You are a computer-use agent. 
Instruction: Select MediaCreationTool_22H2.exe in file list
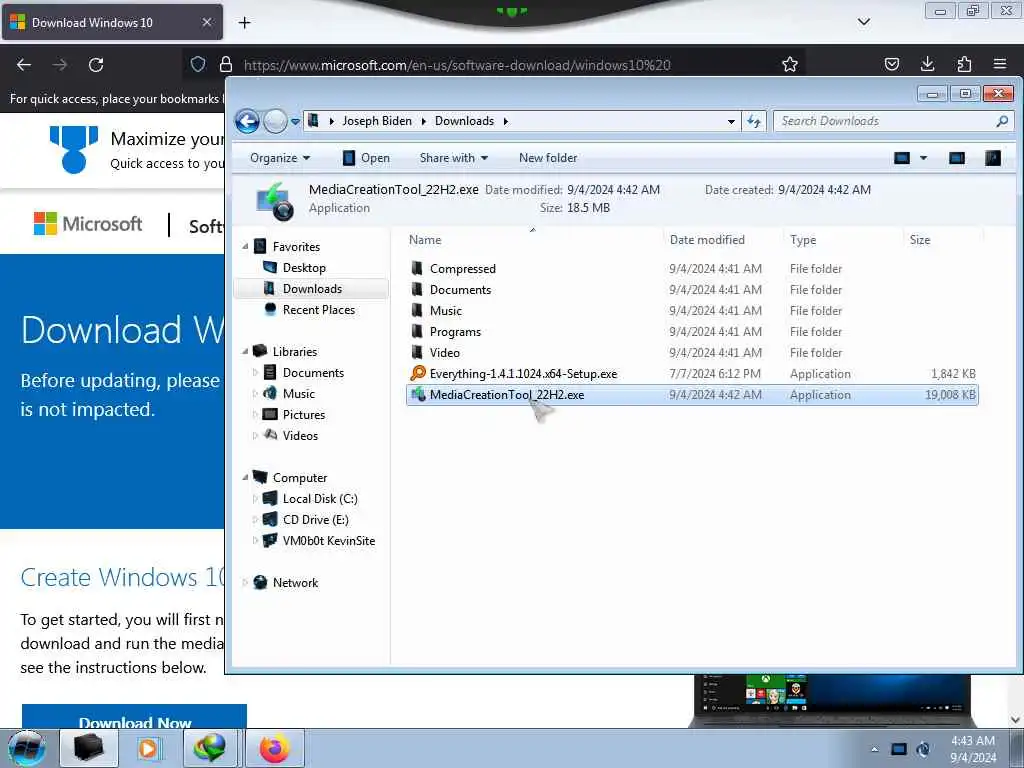(x=692, y=395)
